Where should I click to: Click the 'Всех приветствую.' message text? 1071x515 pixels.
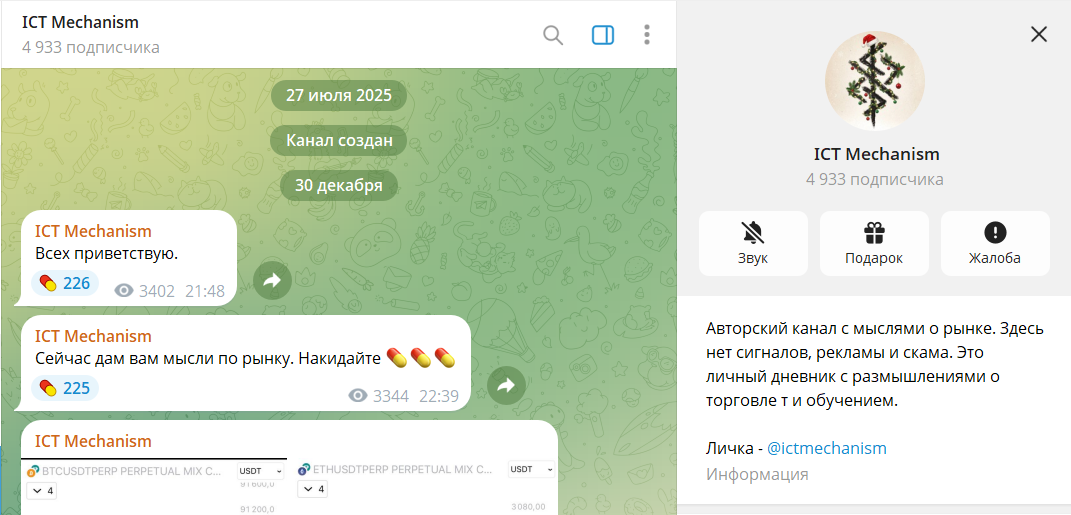pos(106,254)
